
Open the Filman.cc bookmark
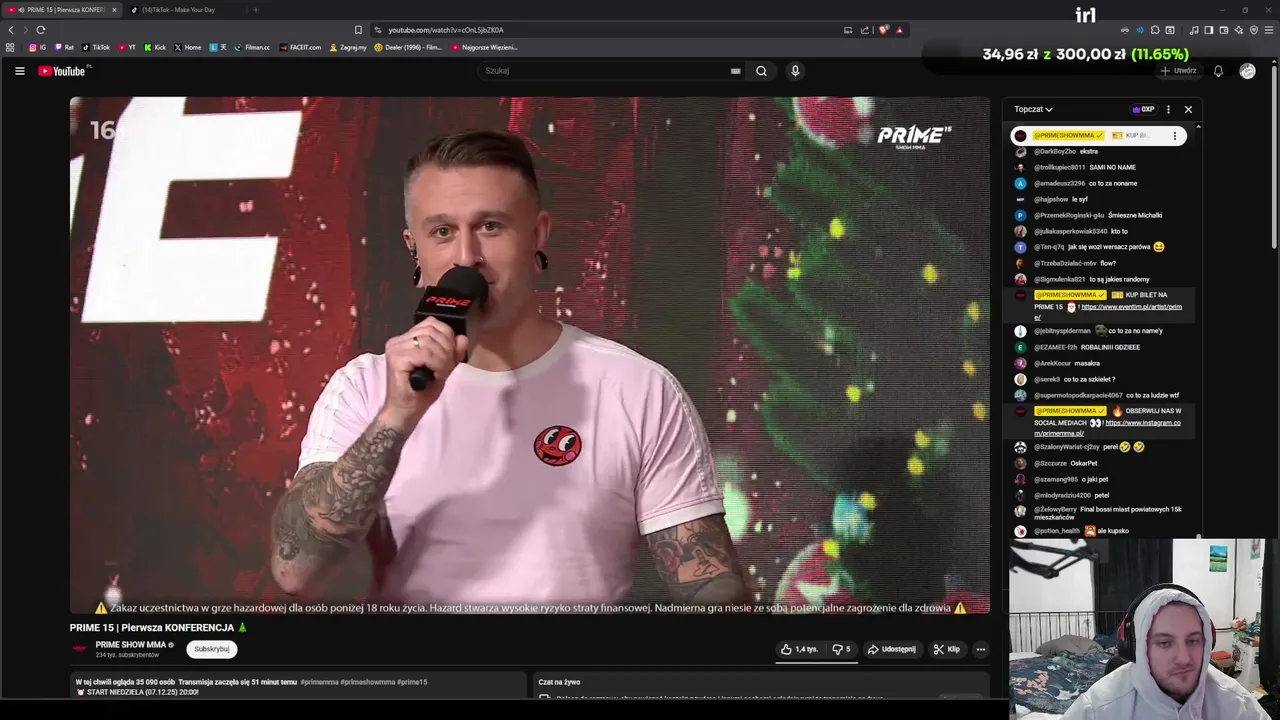(x=252, y=47)
